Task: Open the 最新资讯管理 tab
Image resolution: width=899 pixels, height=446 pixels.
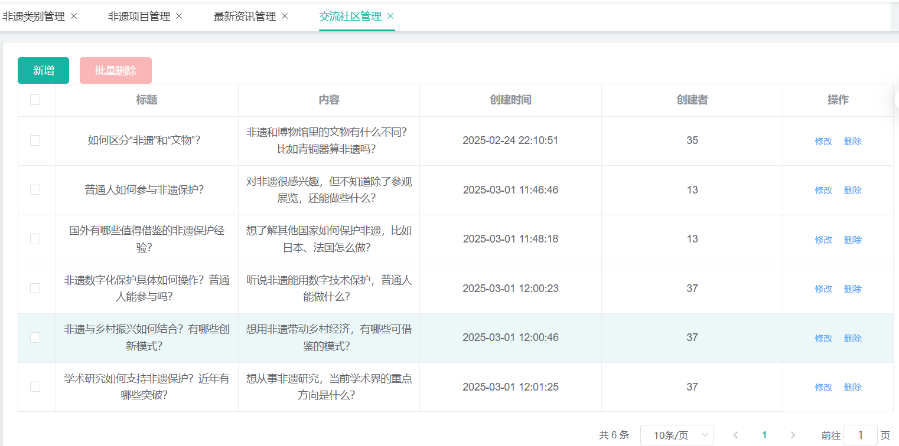Action: [x=244, y=16]
